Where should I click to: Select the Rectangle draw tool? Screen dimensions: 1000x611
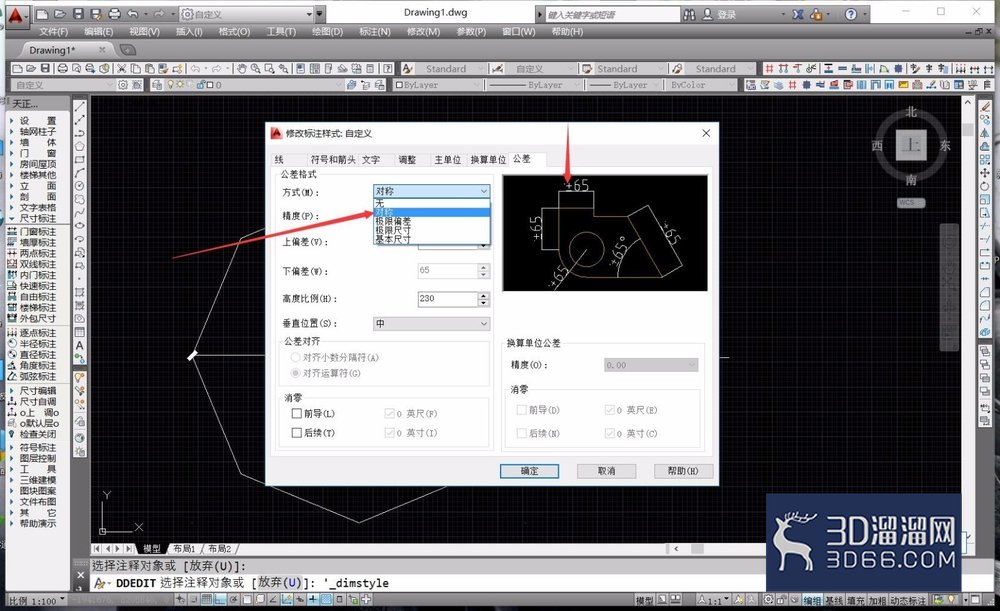point(80,159)
